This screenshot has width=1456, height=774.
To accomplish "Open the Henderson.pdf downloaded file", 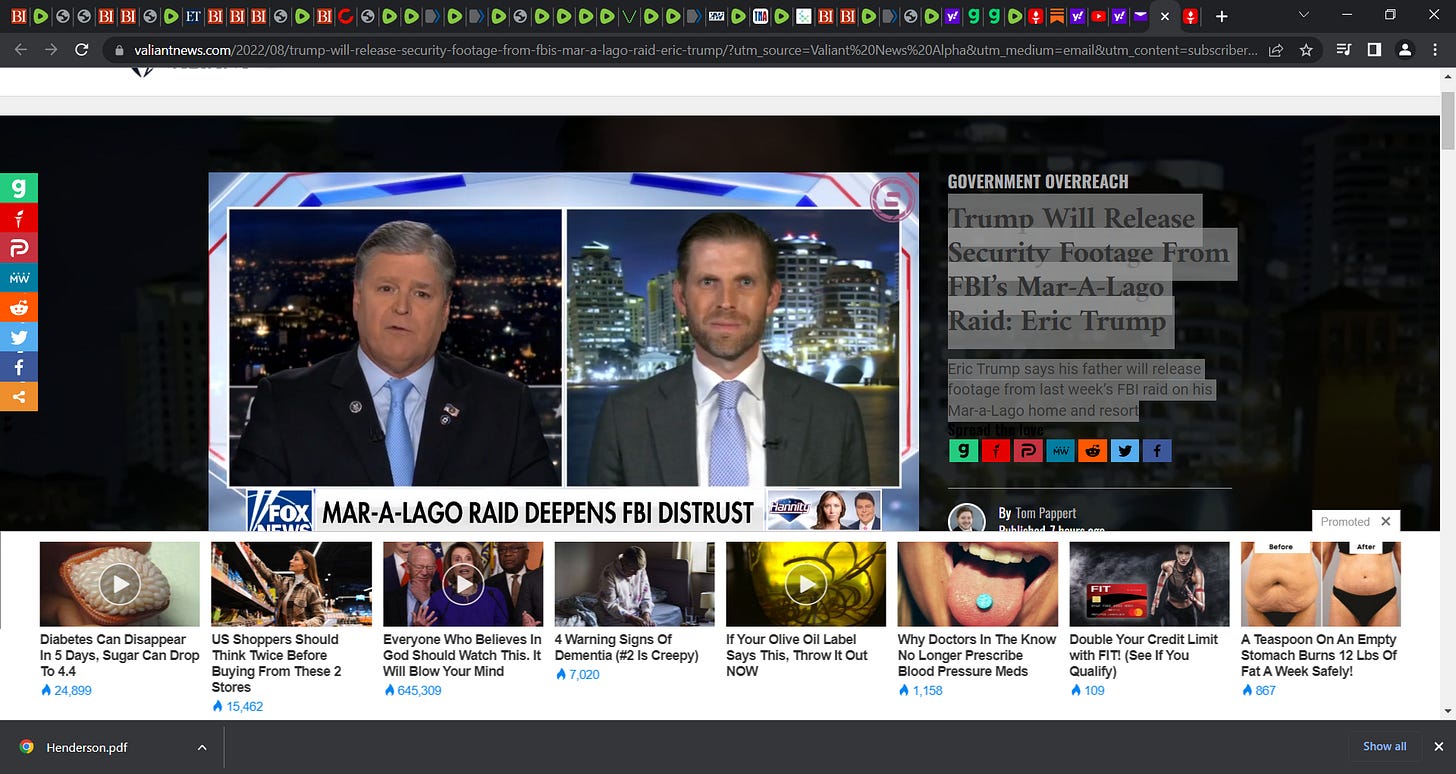I will click(x=87, y=747).
